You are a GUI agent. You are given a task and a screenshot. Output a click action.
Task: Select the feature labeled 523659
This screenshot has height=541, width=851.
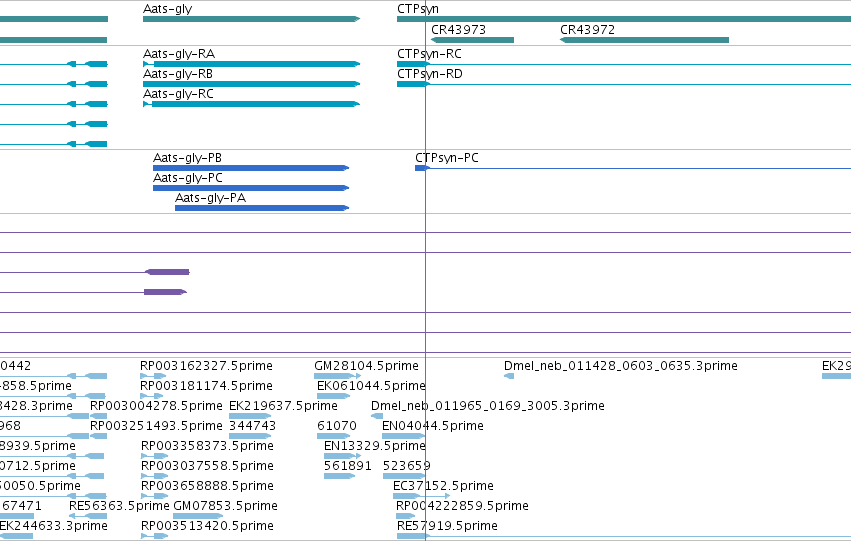[404, 476]
